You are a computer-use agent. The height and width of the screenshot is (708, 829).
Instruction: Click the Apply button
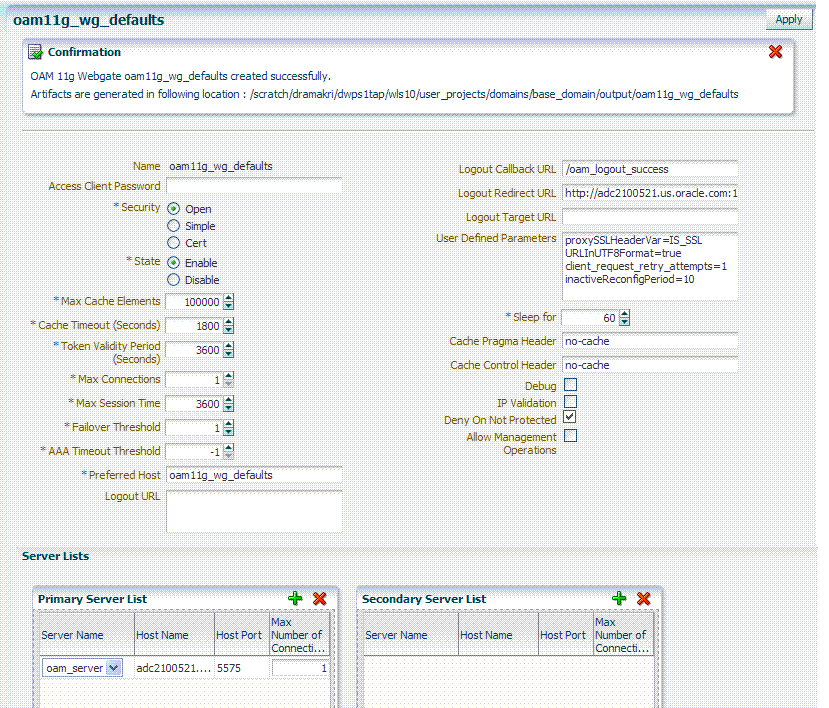789,19
